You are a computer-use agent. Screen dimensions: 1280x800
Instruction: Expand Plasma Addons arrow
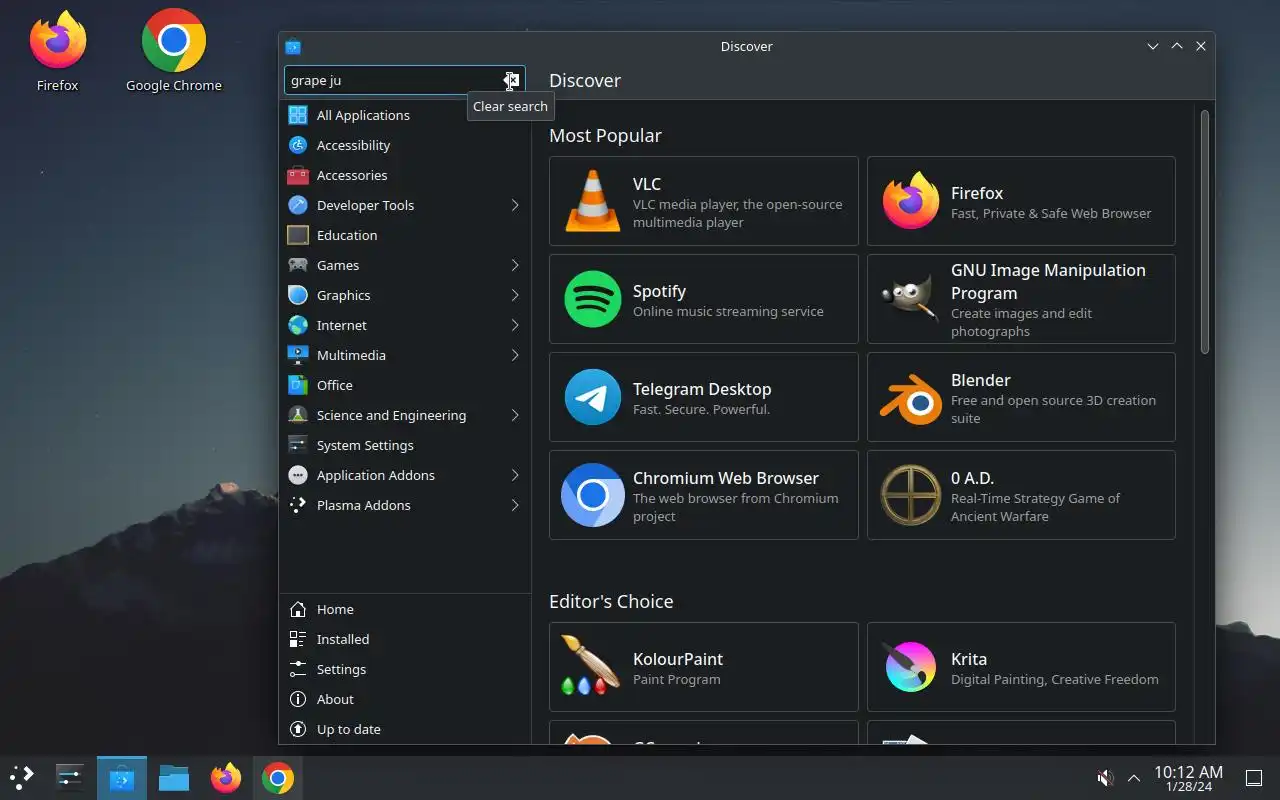(x=515, y=505)
